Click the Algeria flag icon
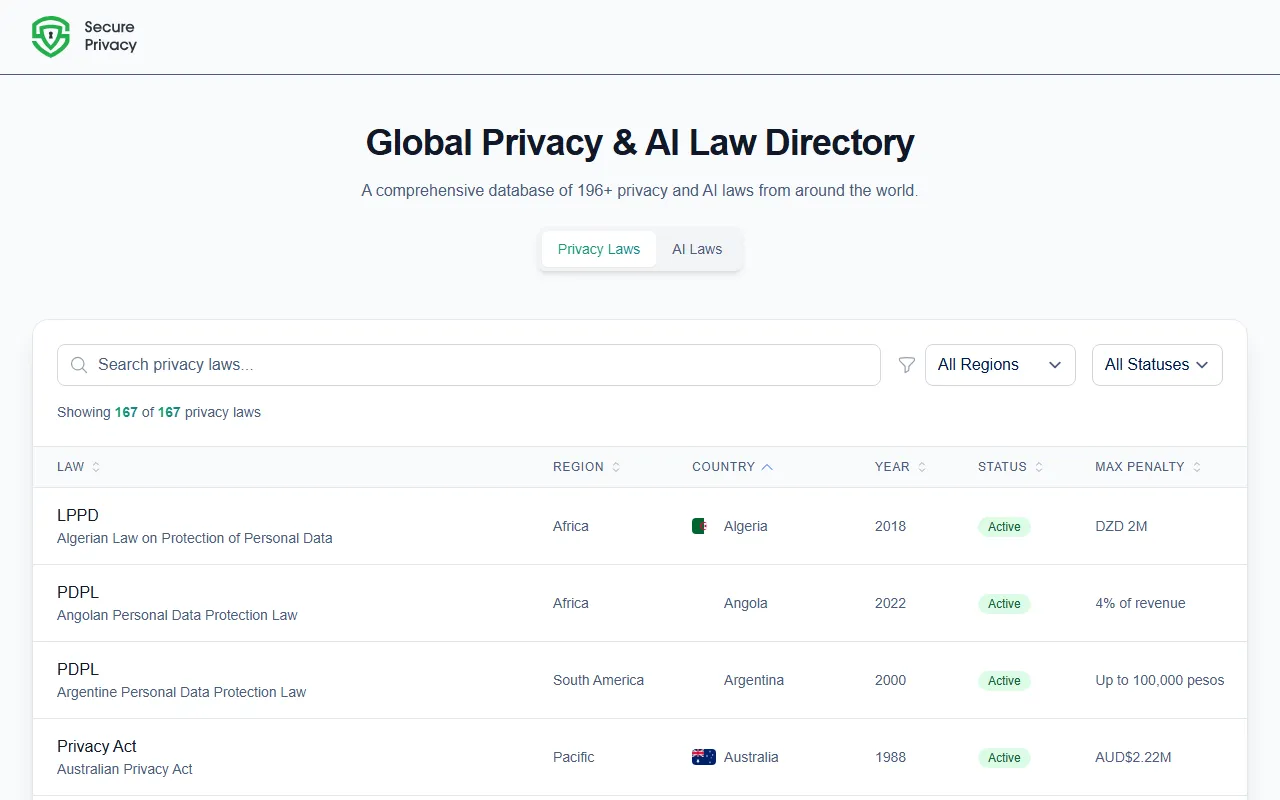The image size is (1280, 800). tap(700, 526)
